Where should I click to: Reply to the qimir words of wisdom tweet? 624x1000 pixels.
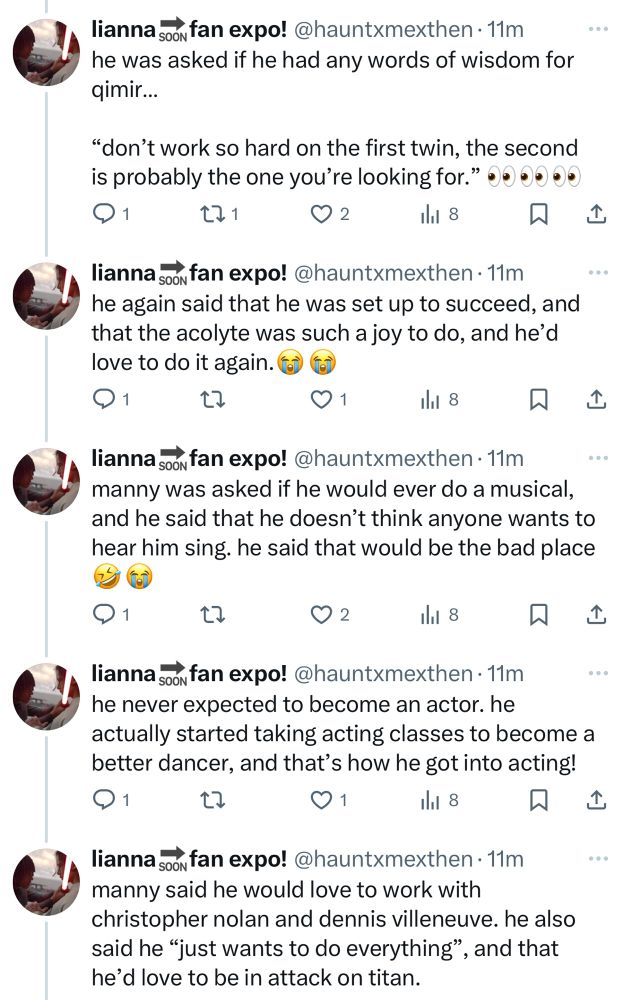coord(104,213)
